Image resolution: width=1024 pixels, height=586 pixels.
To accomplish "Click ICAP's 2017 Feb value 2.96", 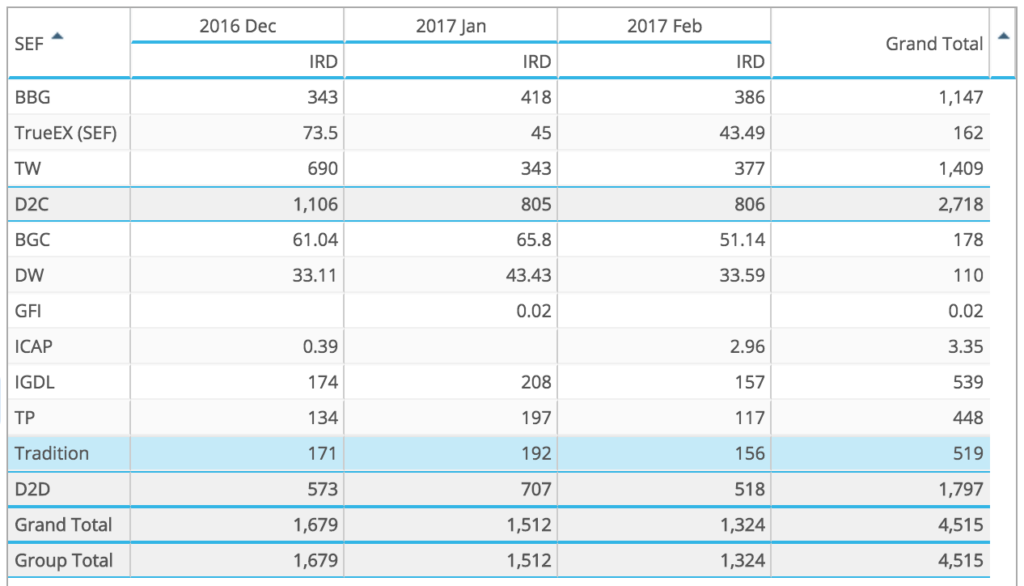I will click(x=747, y=347).
